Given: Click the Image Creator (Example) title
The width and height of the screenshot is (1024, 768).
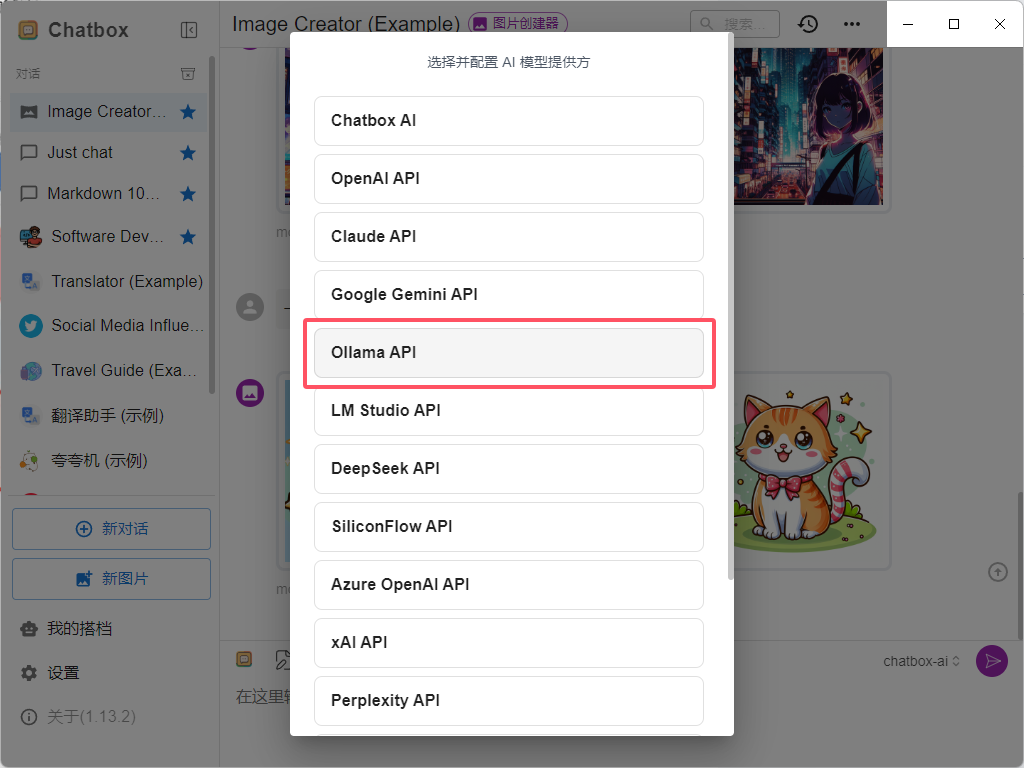Looking at the screenshot, I should pos(346,24).
